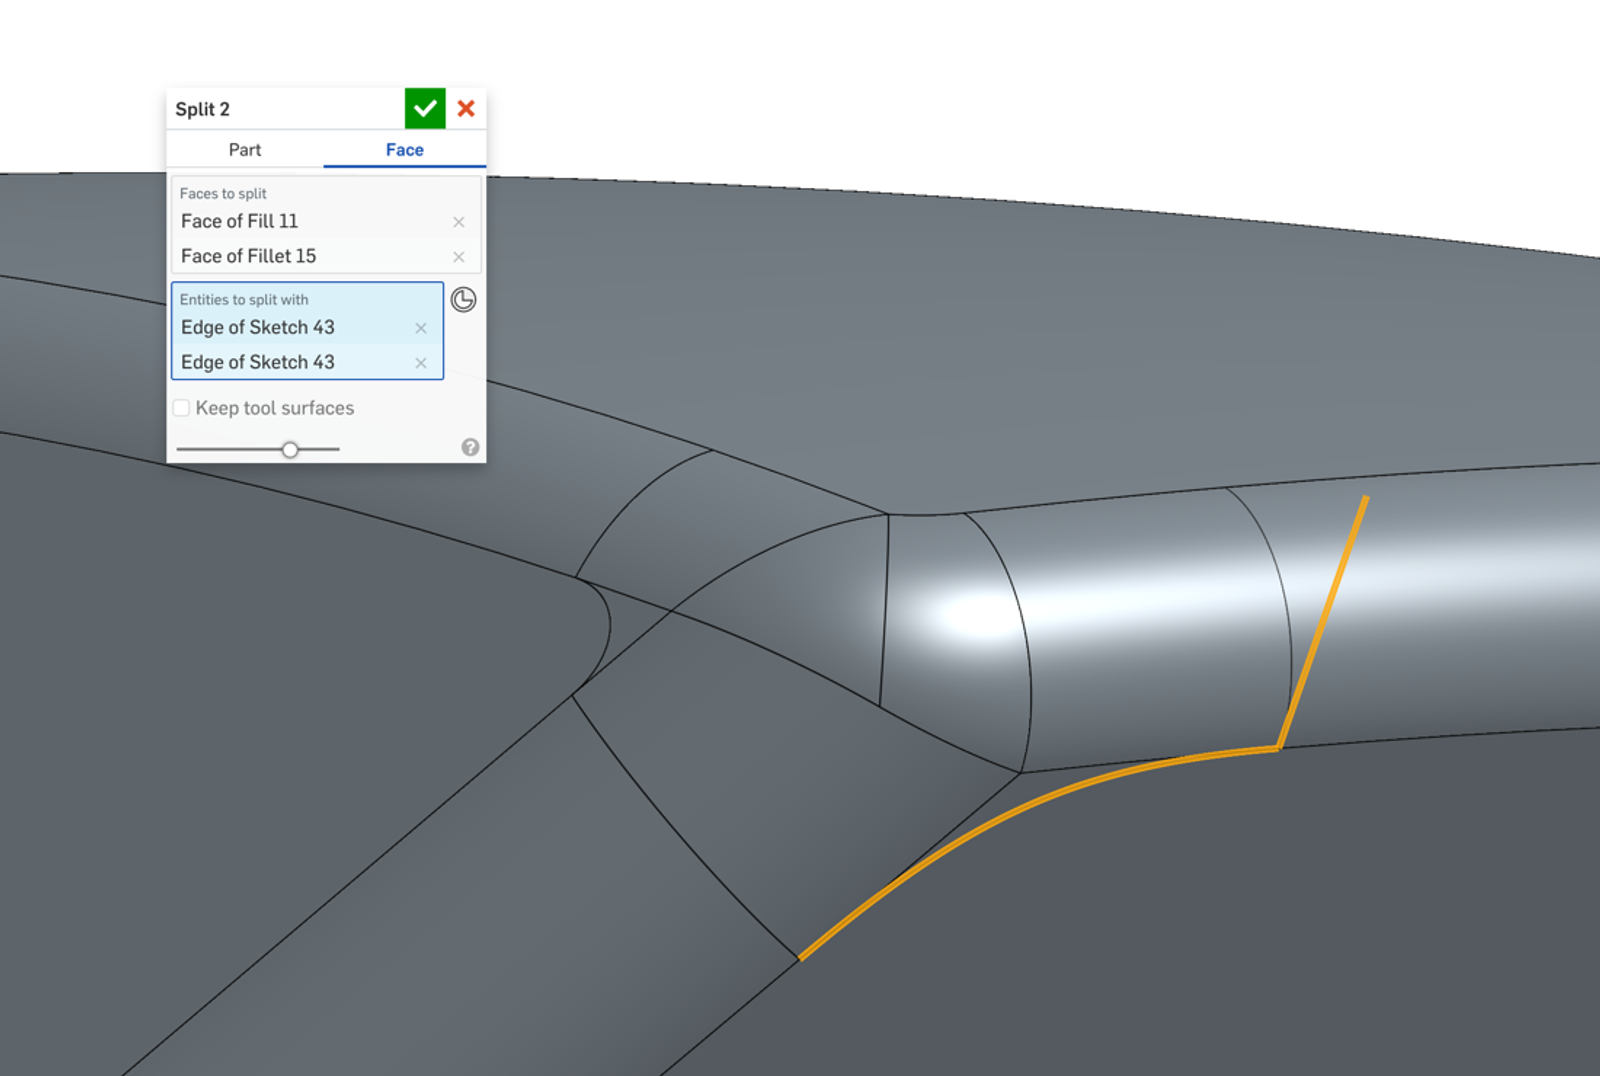Image resolution: width=1600 pixels, height=1076 pixels.
Task: Click the first Edge of Sketch 43 entry
Action: coord(258,328)
